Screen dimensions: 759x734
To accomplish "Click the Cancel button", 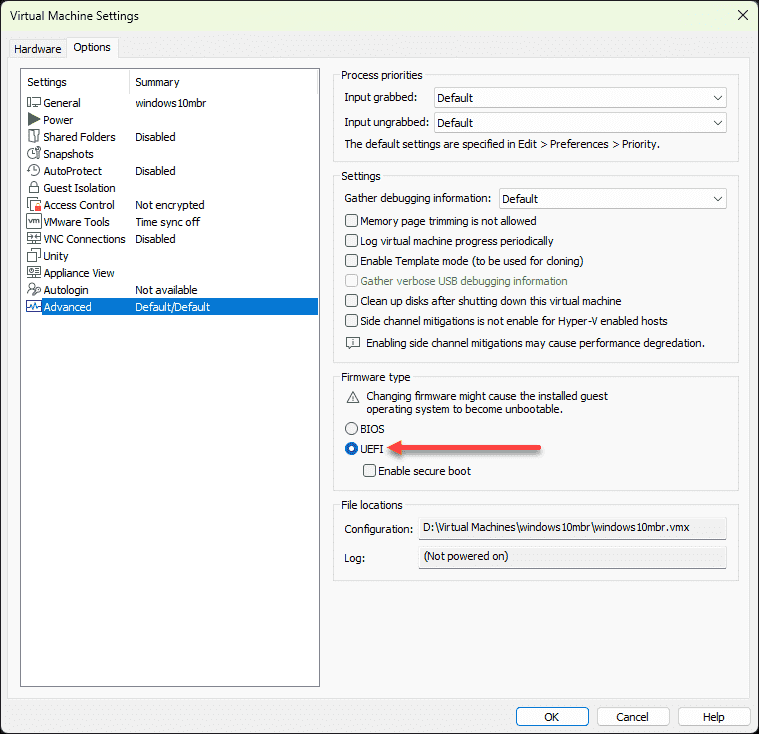I will pos(633,717).
